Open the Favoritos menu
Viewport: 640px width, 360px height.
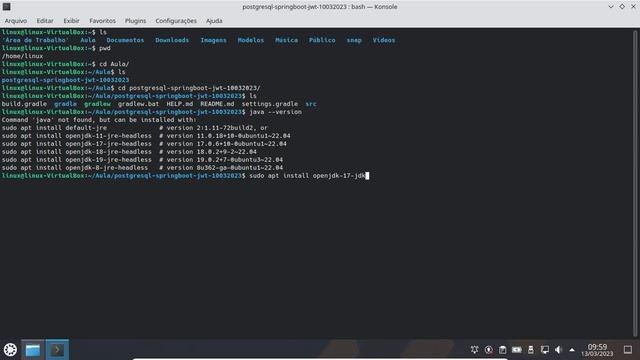(102, 21)
